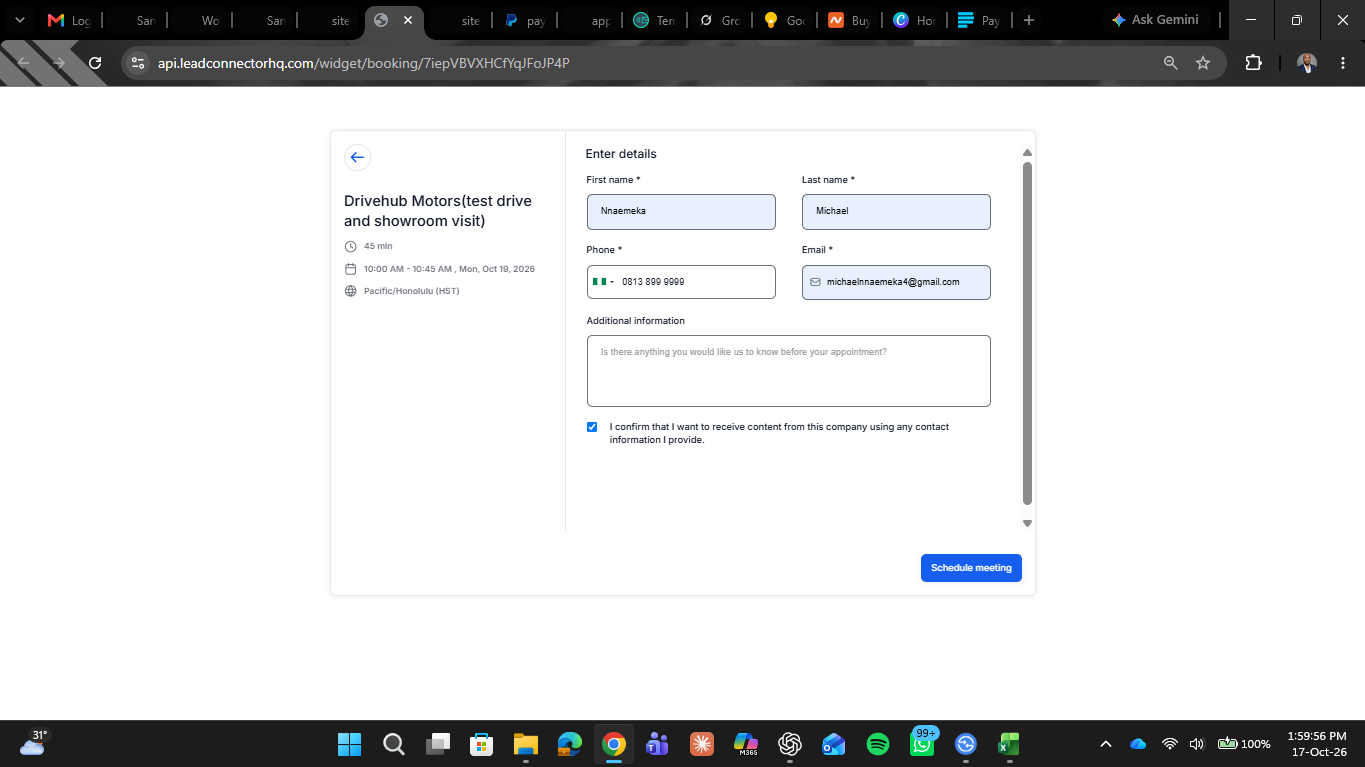Viewport: 1365px width, 767px height.
Task: Open a new tab with the plus button
Action: (x=1029, y=20)
